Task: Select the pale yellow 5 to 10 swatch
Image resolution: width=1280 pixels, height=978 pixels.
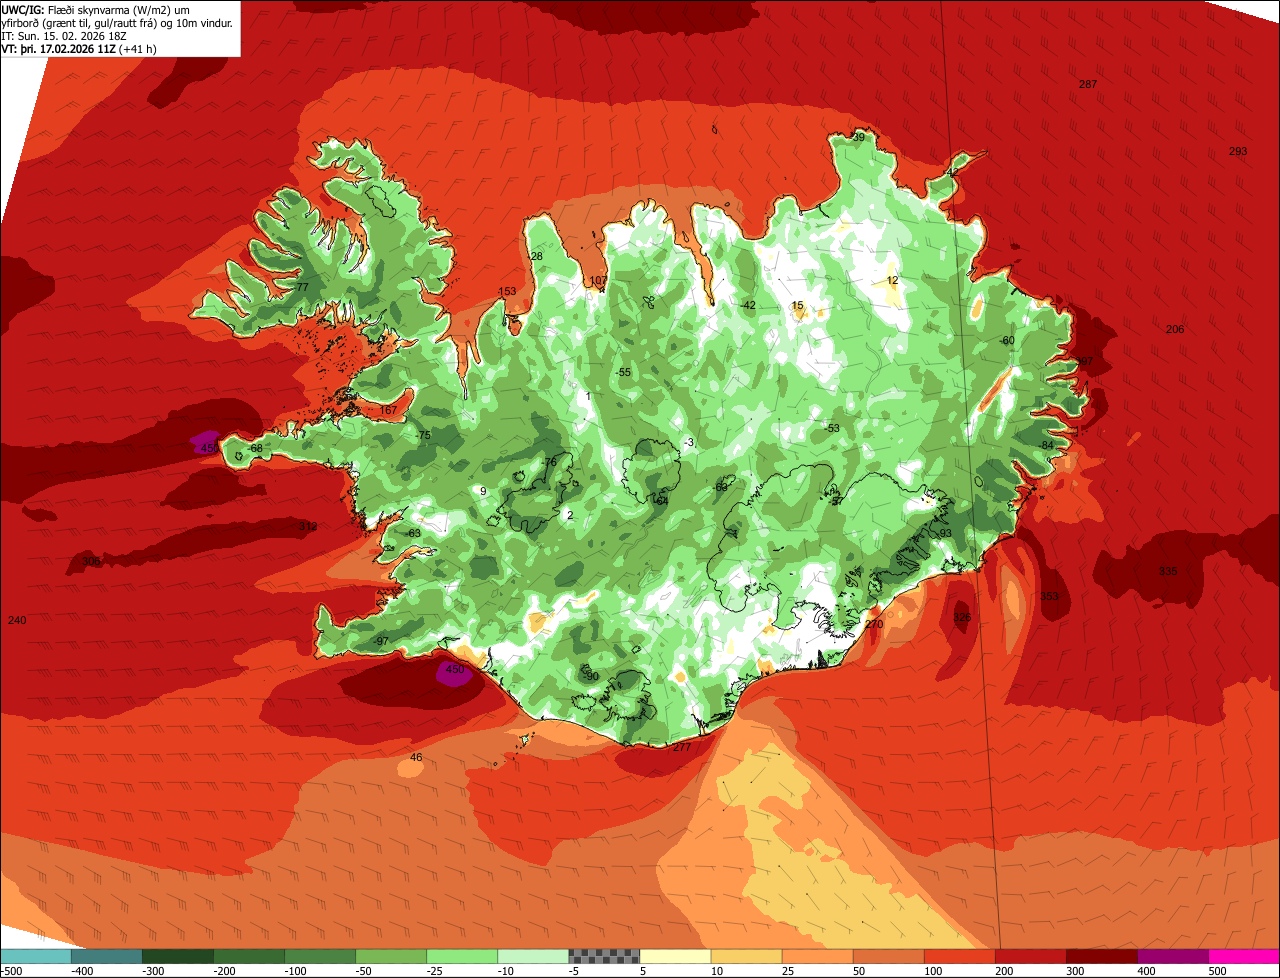Action: pos(675,956)
